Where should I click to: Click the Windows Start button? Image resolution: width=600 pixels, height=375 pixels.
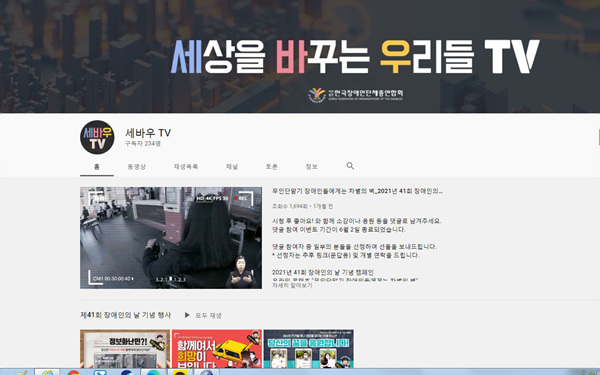[x=21, y=372]
